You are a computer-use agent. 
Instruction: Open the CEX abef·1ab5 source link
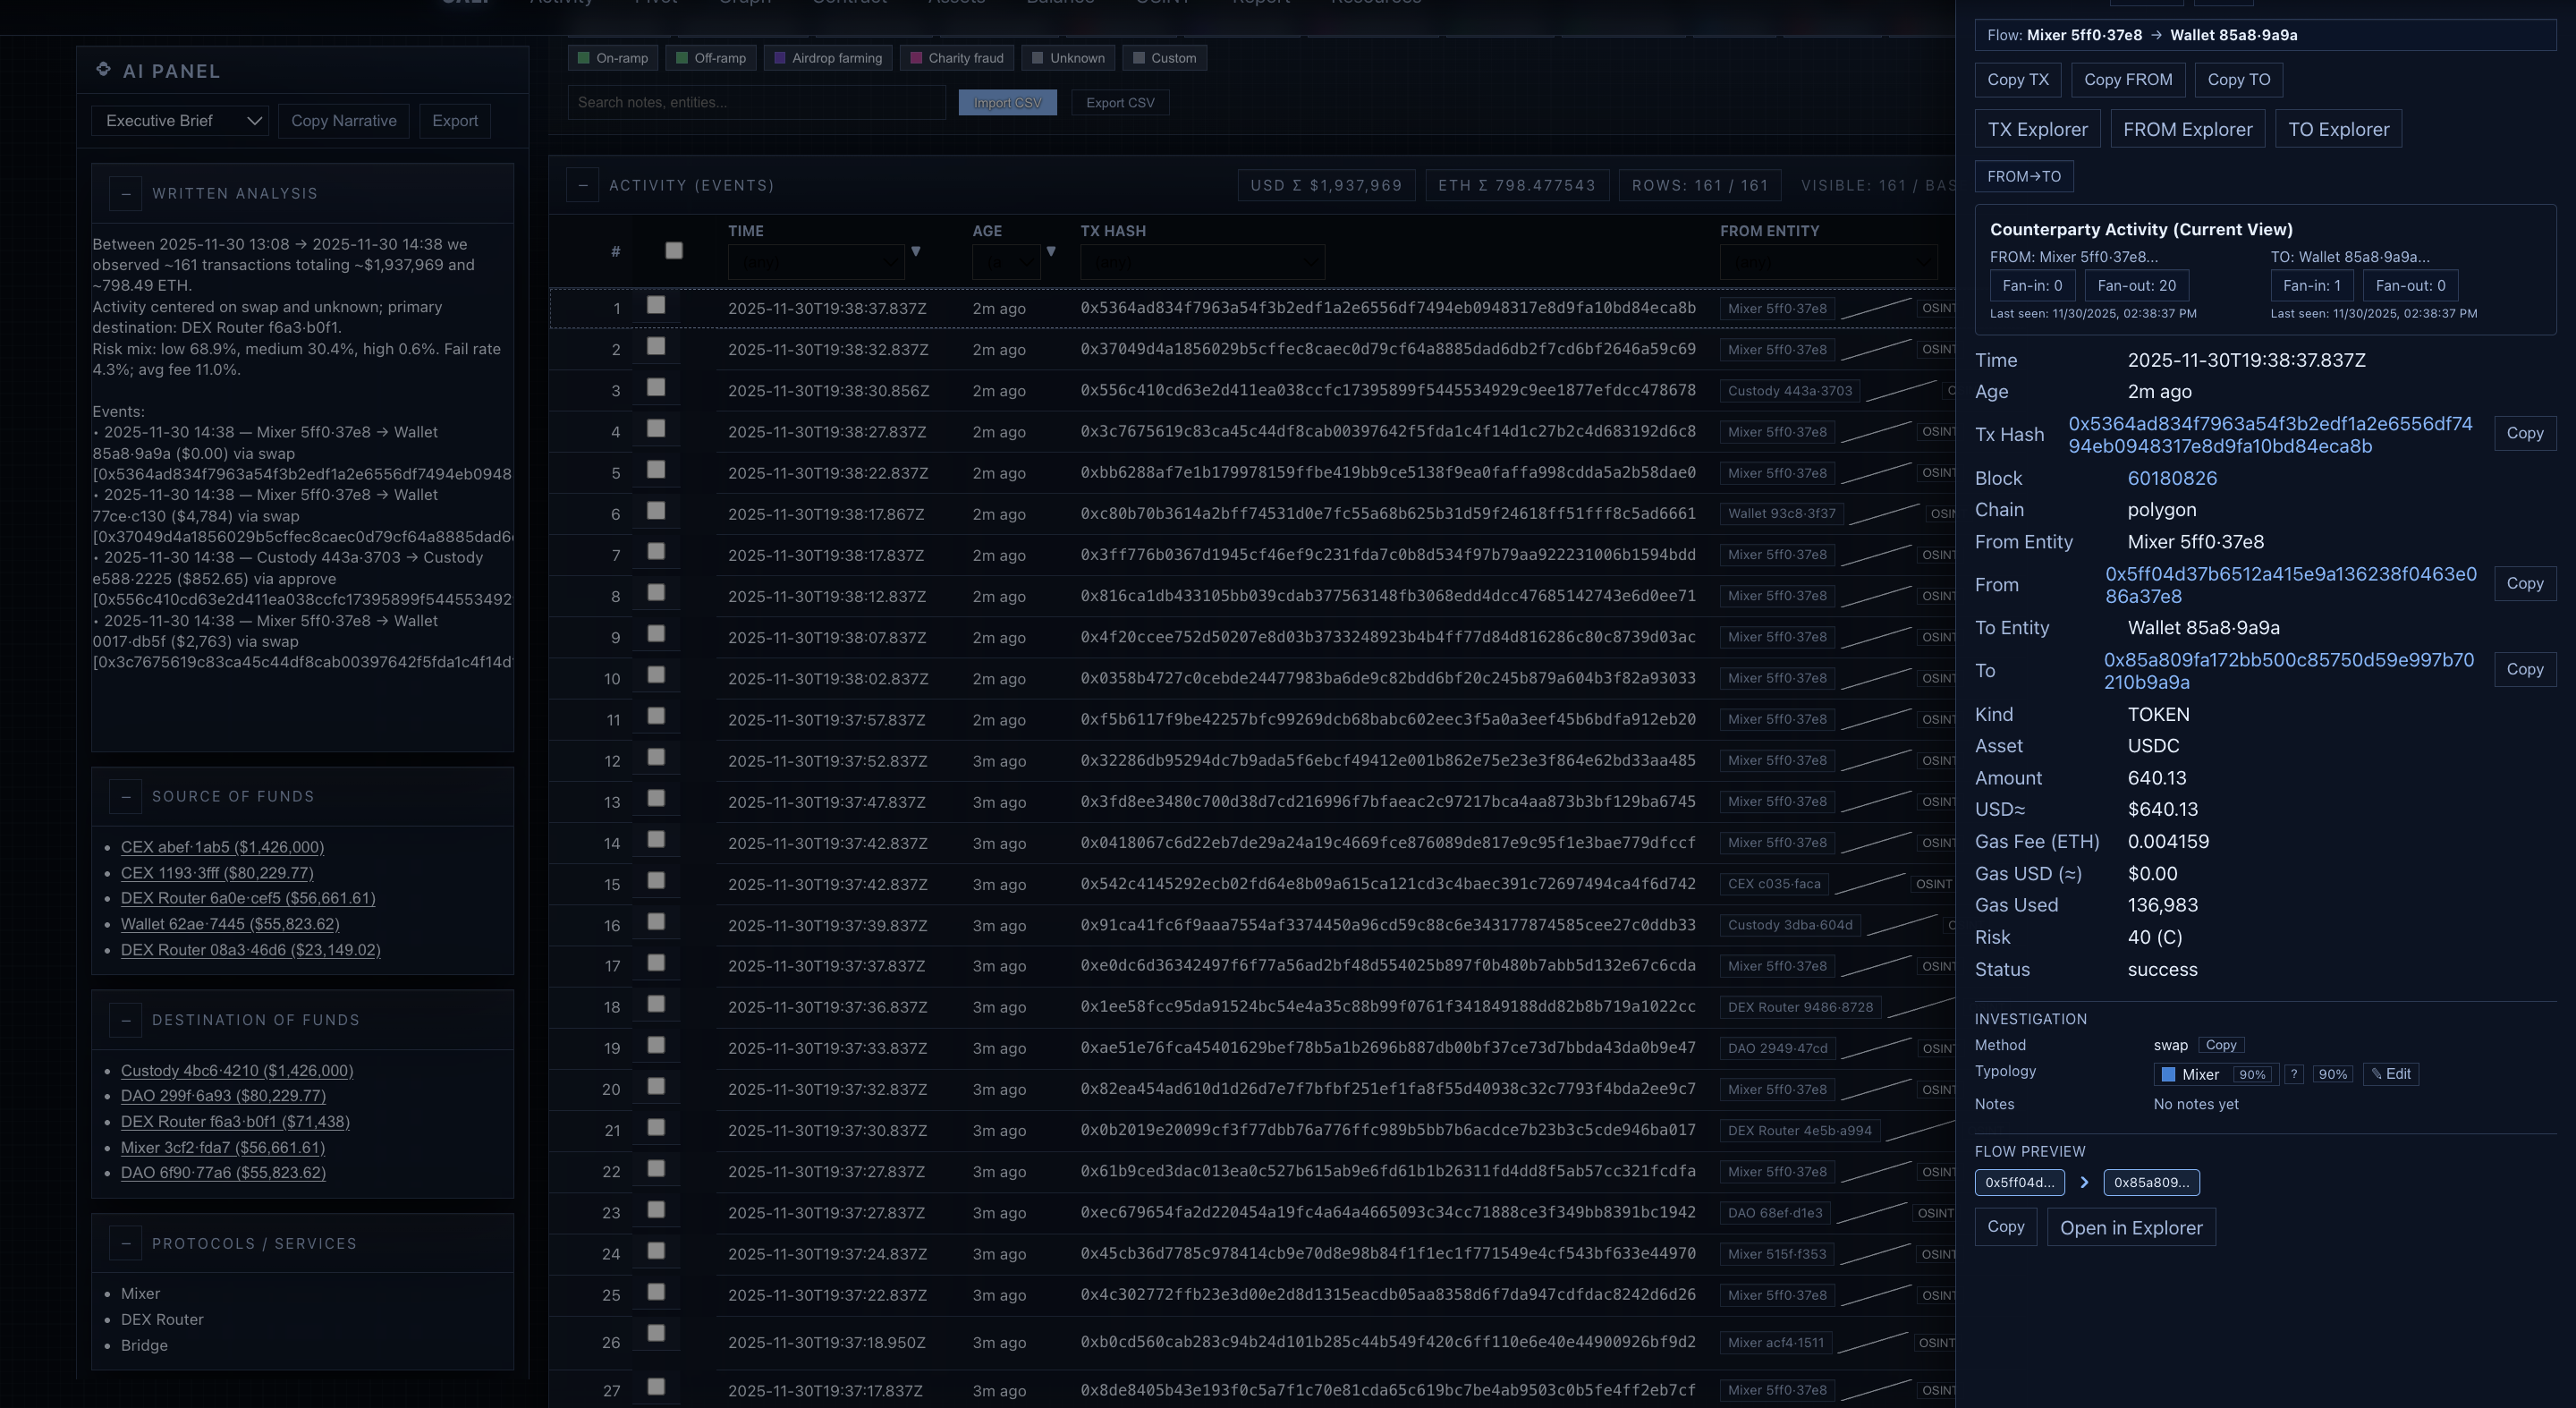(x=223, y=847)
